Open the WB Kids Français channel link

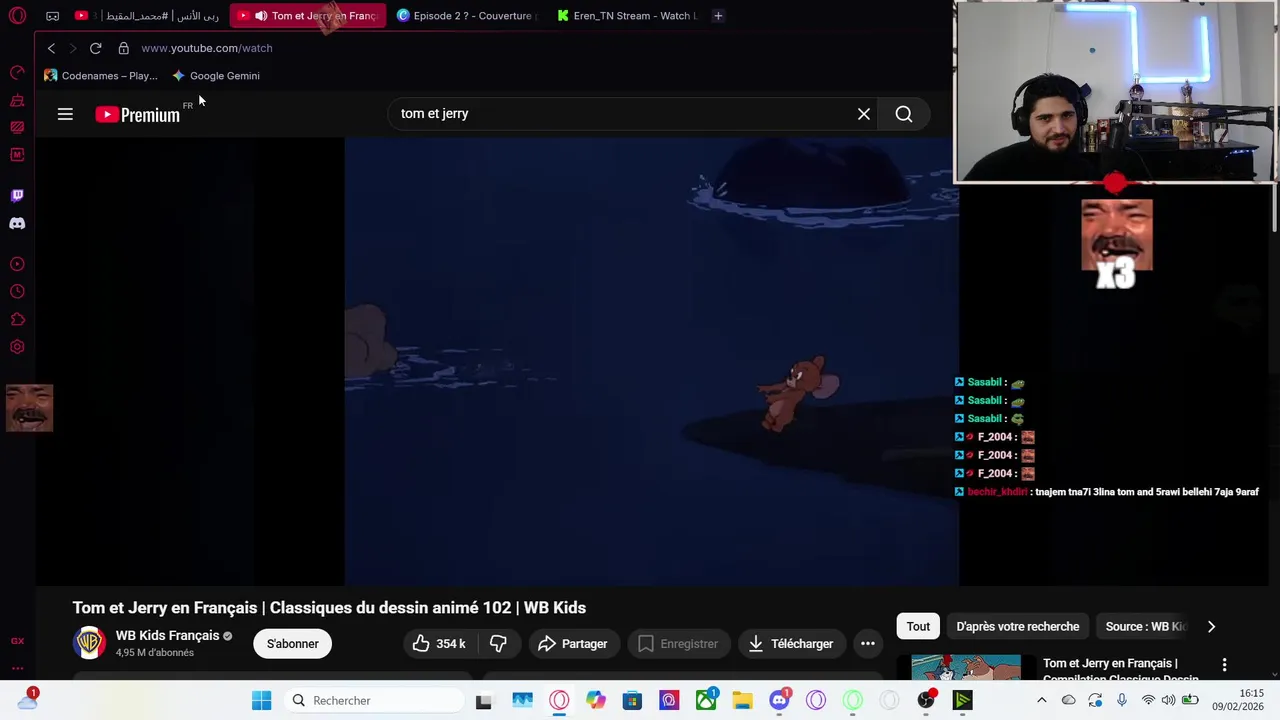pyautogui.click(x=167, y=636)
